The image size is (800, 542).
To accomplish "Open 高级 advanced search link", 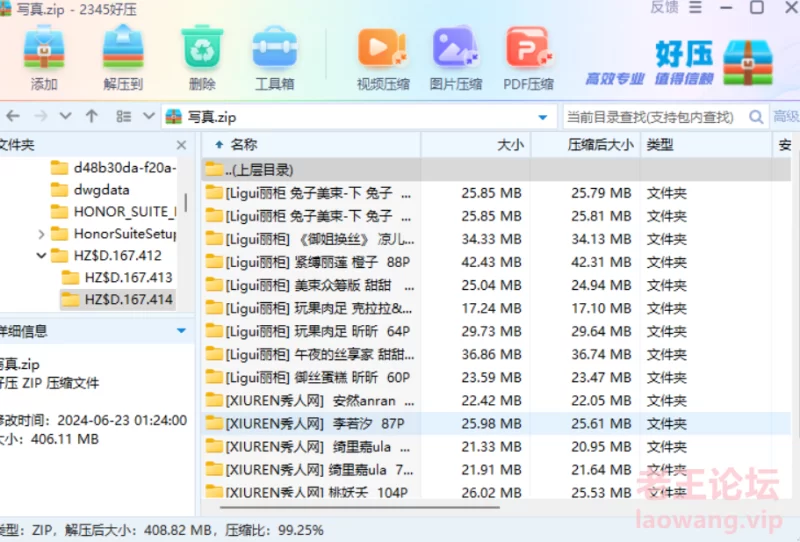I will coord(786,117).
